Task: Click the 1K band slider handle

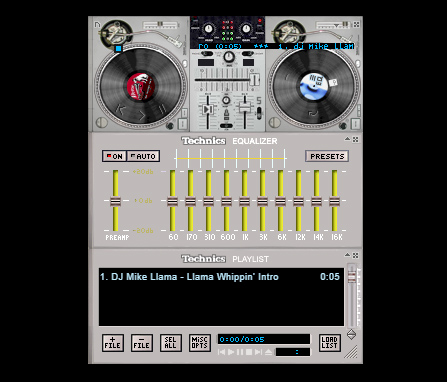Action: click(244, 201)
